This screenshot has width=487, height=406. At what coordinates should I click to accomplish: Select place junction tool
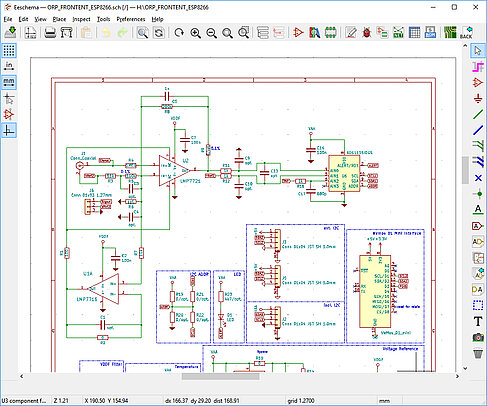[x=478, y=194]
